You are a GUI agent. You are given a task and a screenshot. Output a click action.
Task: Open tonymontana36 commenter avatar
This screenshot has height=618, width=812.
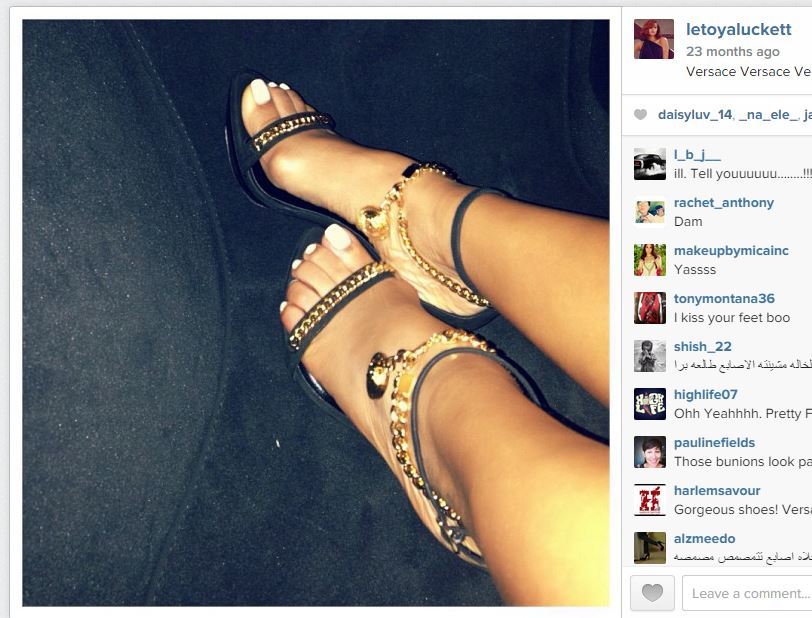[x=650, y=308]
